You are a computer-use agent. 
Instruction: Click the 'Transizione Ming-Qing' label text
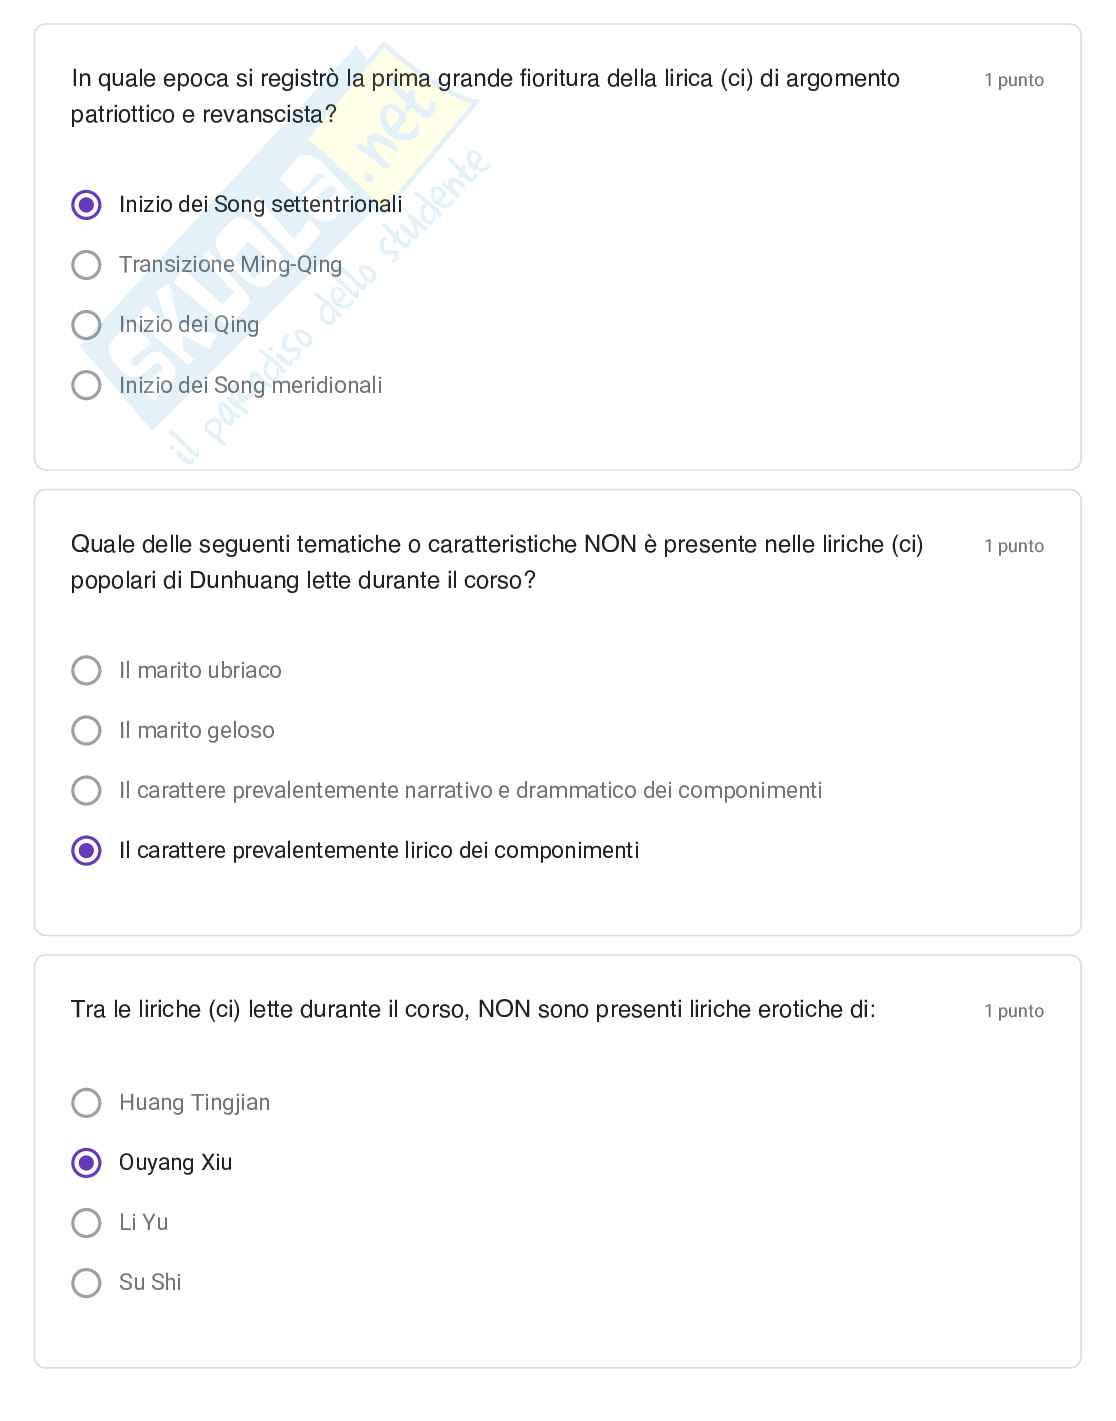pyautogui.click(x=230, y=265)
